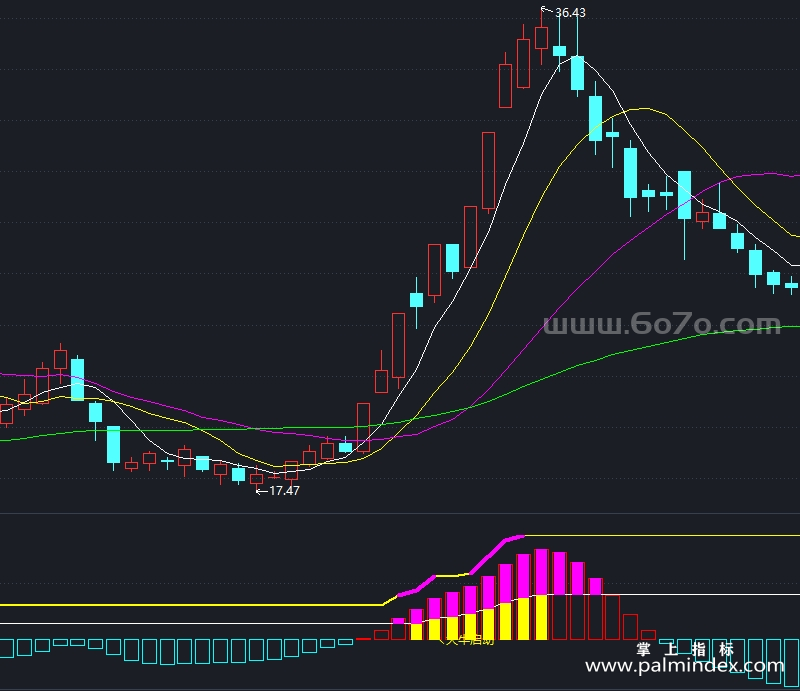Select the red candle at the 36.43 peak
The height and width of the screenshot is (691, 800).
541,37
